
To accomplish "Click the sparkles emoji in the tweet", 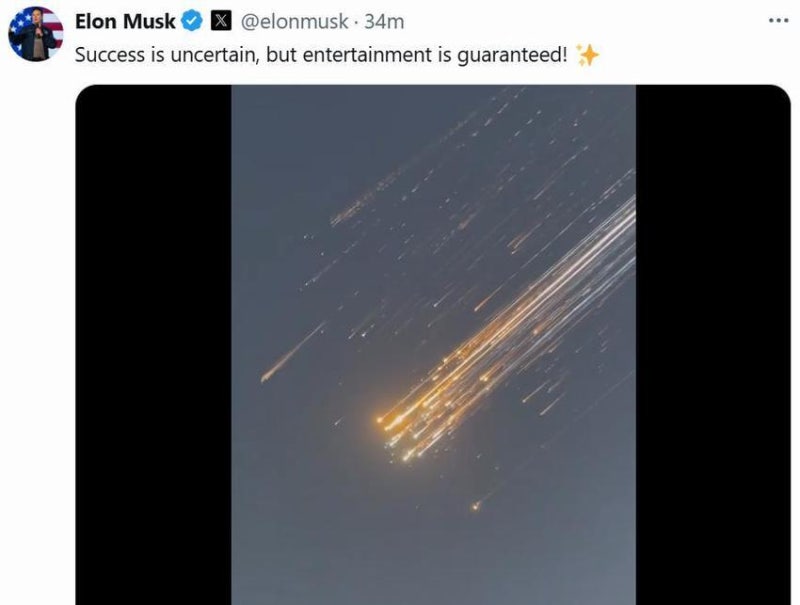I will [x=587, y=55].
